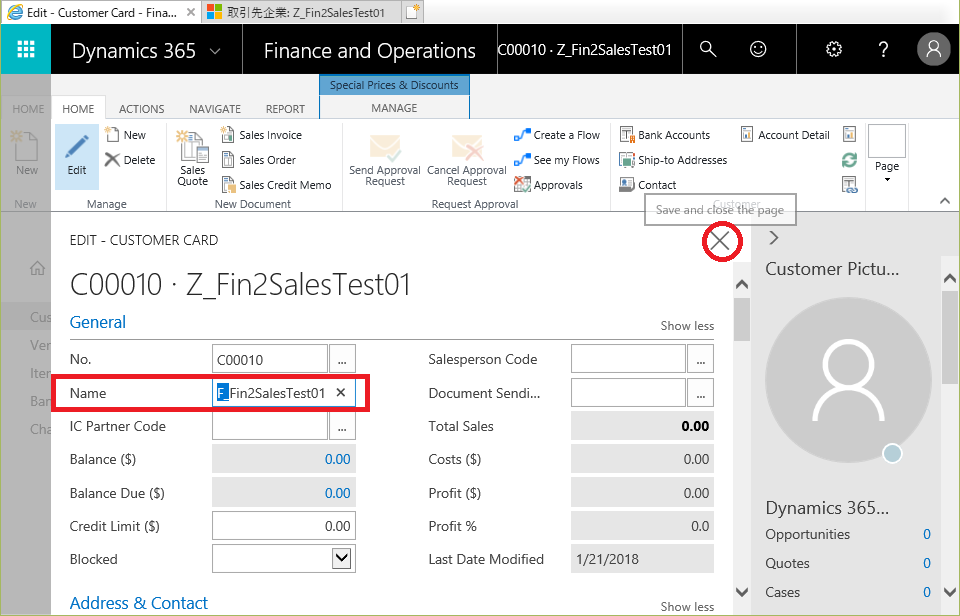Click the Salesperson Code input field

pyautogui.click(x=628, y=359)
